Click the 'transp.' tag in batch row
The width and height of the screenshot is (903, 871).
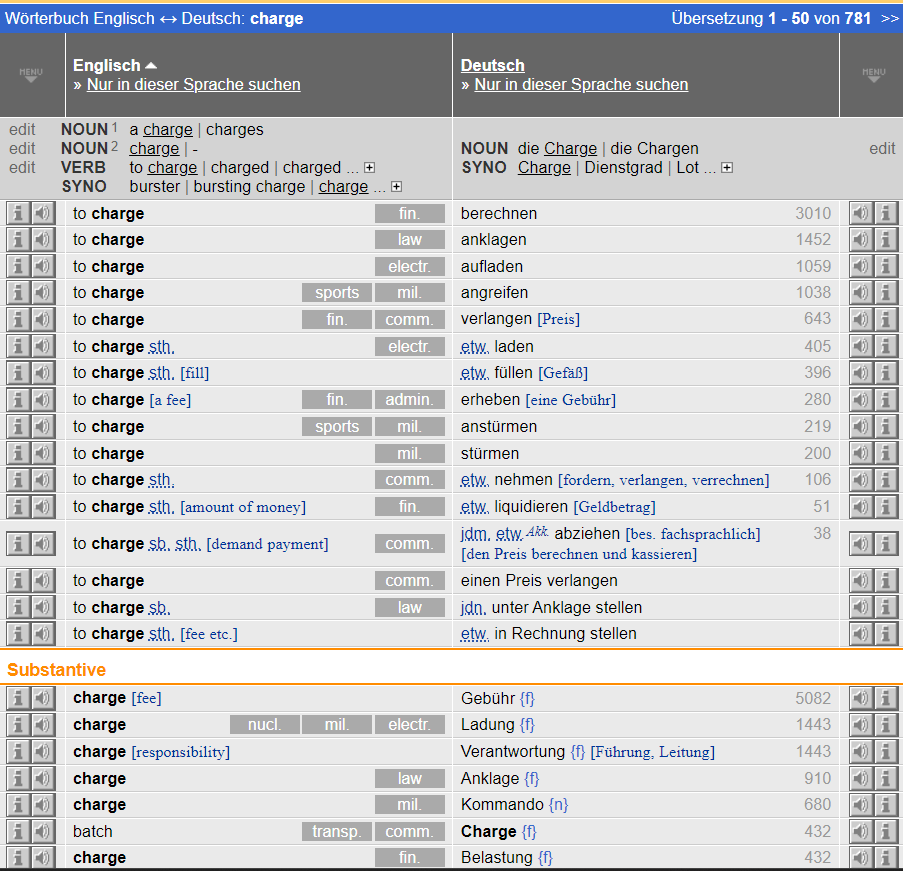(337, 831)
